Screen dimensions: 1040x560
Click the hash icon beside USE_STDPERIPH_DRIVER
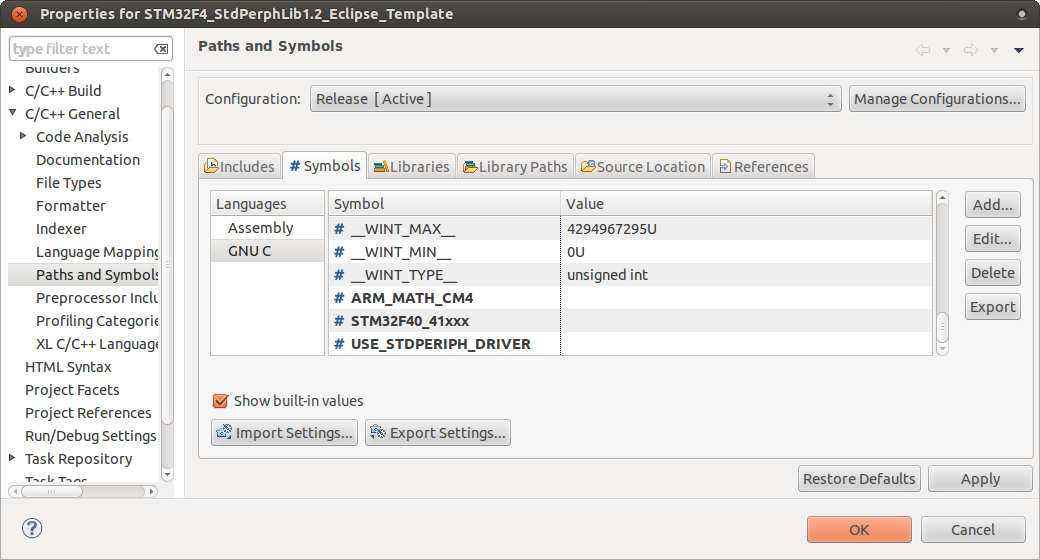click(x=339, y=344)
